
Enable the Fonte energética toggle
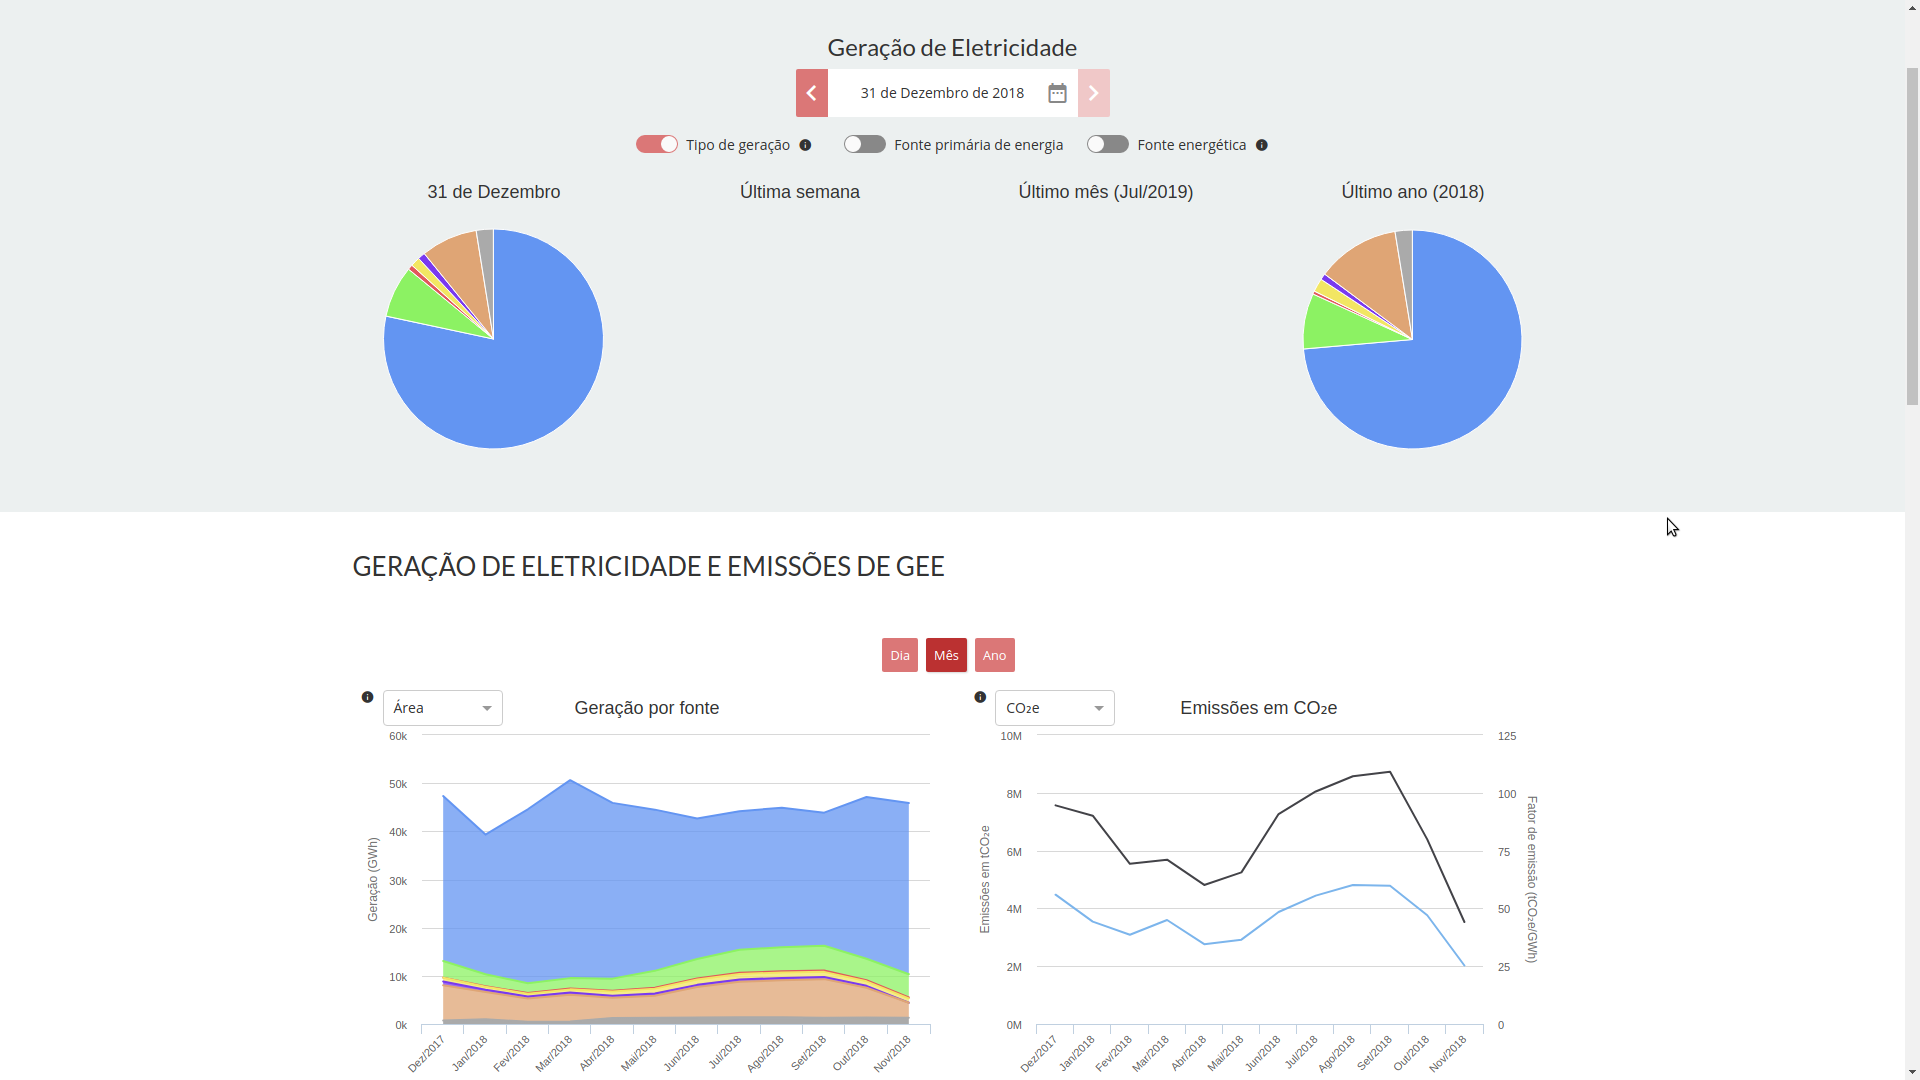1108,144
